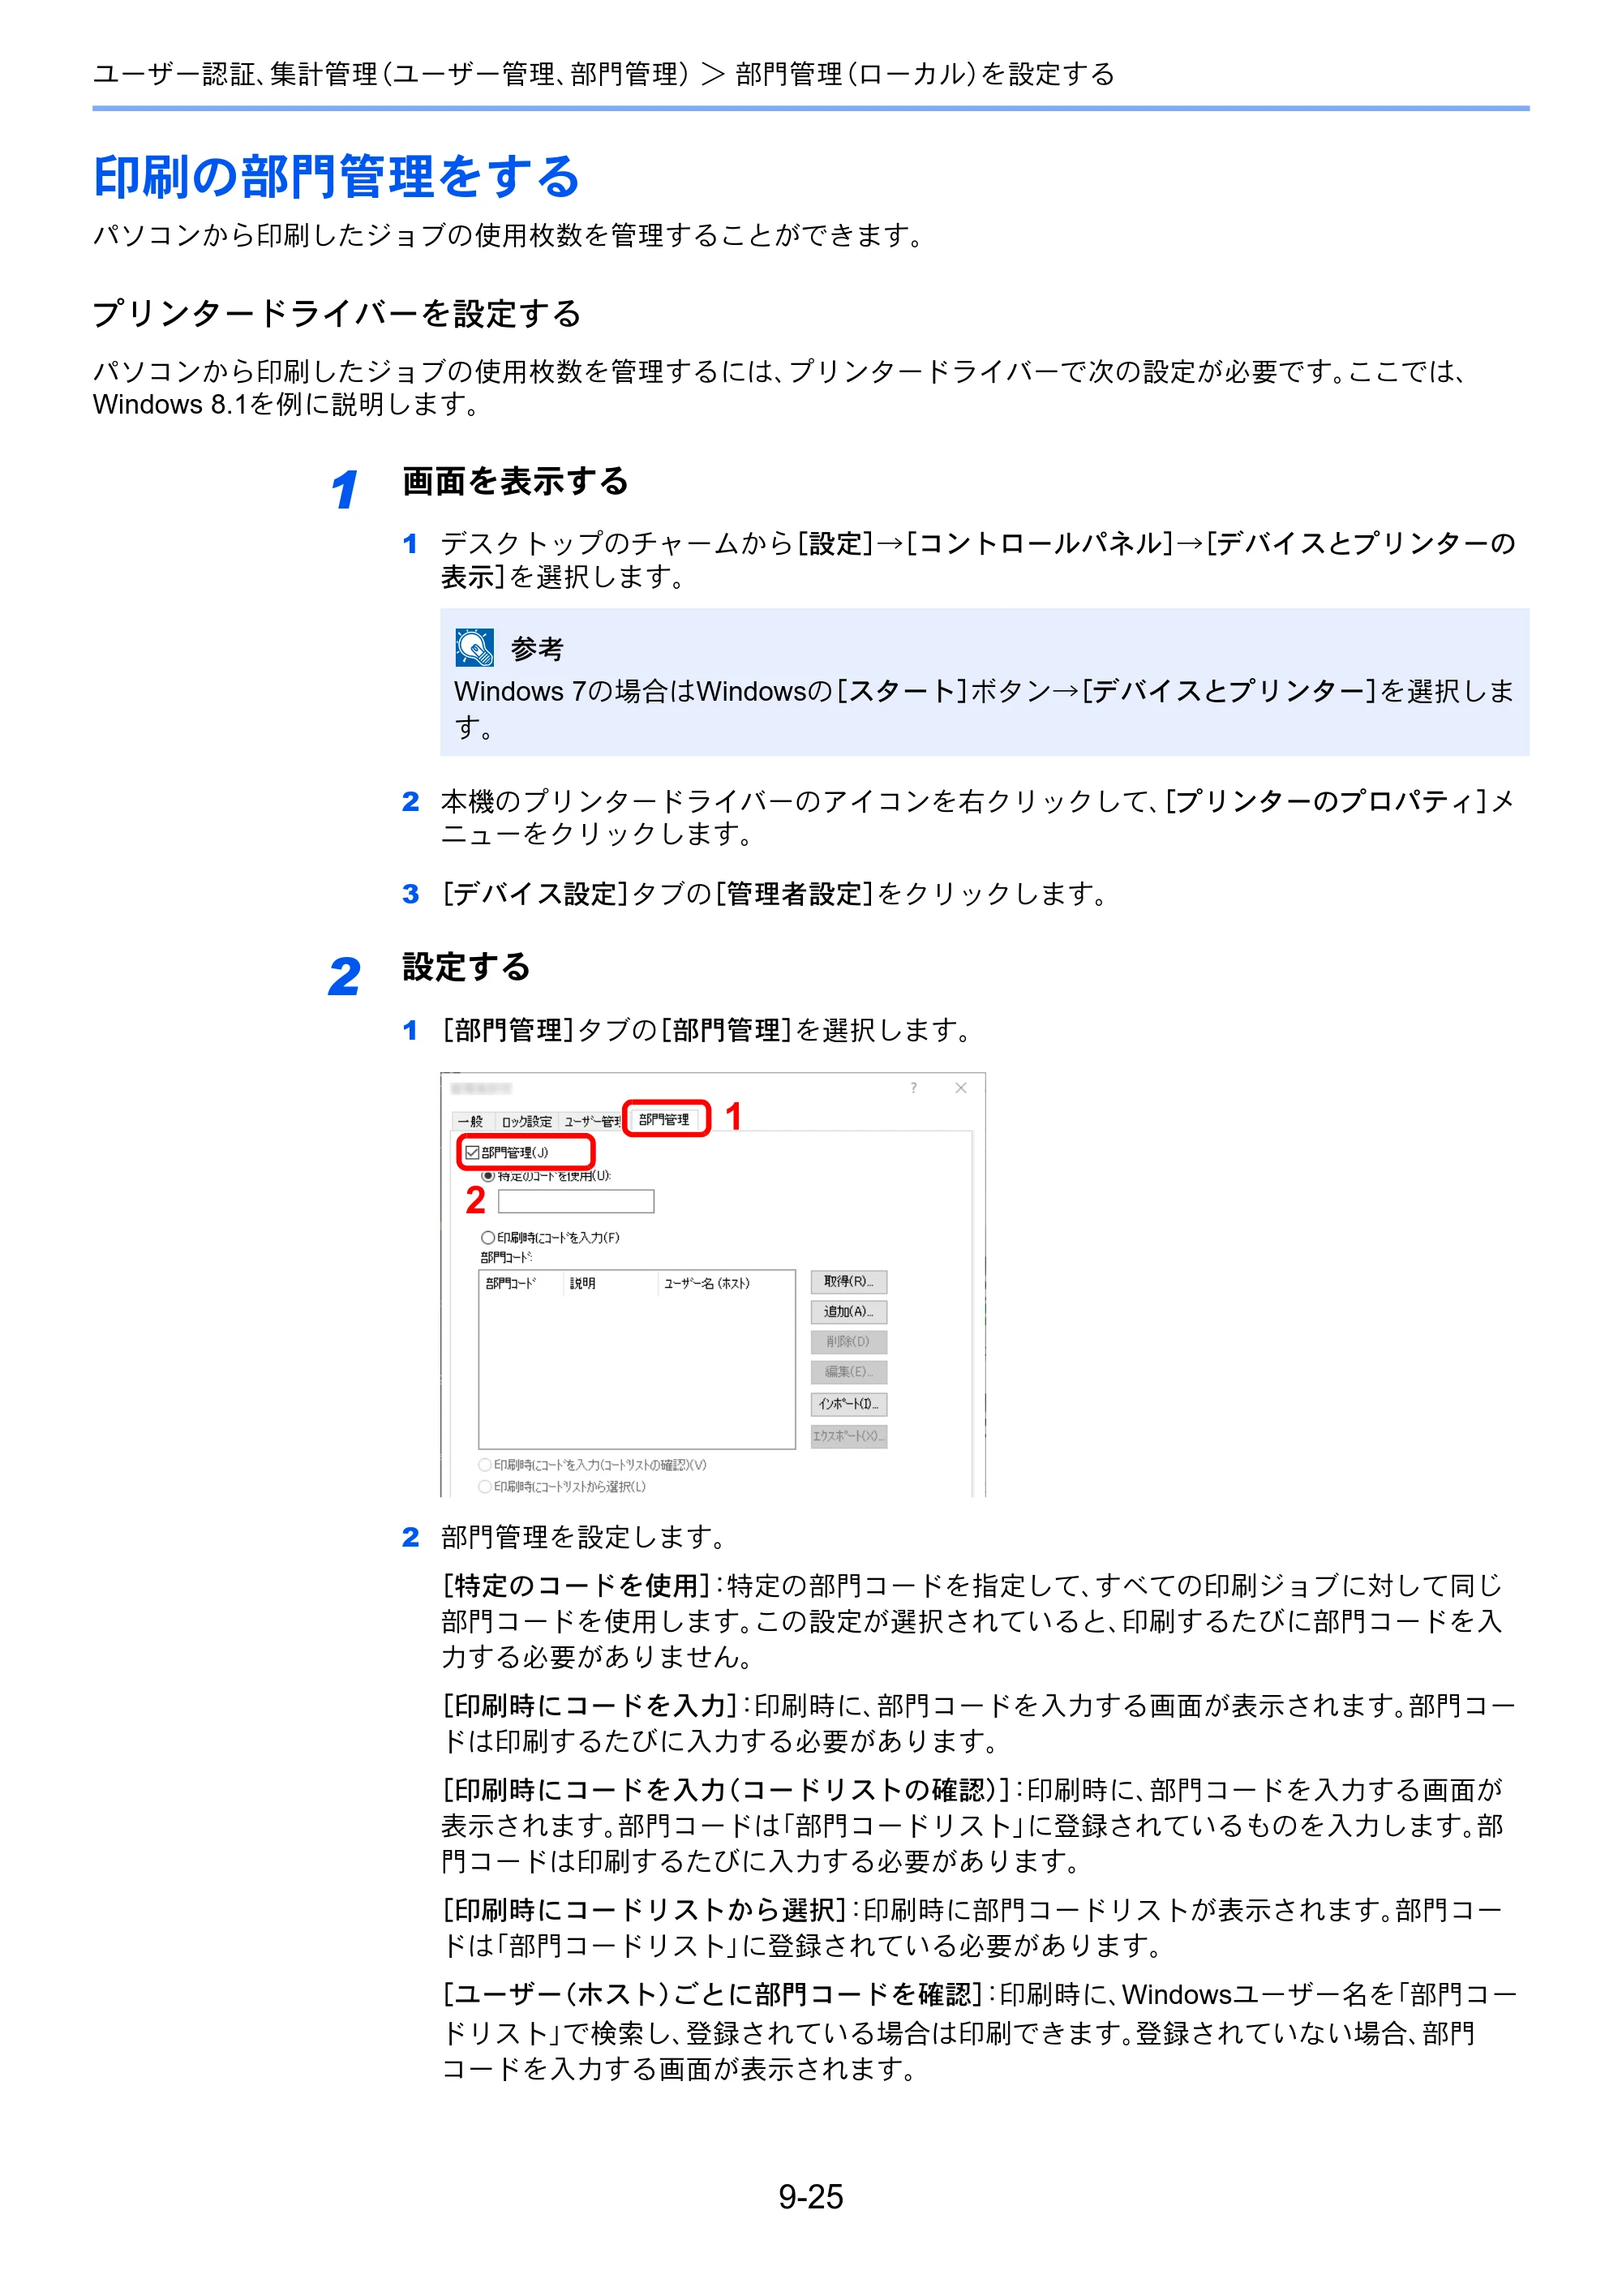Click the 部門コード column header
1622x2296 pixels.
click(521, 1283)
